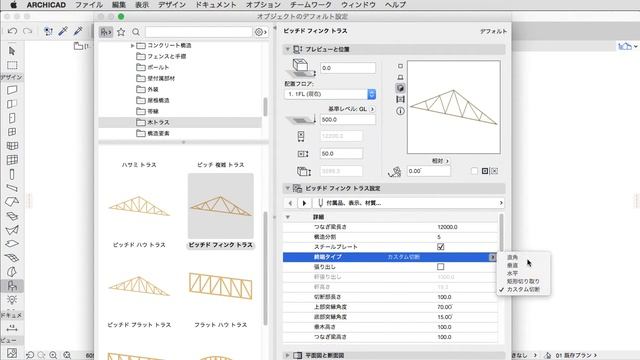Switch preview to 3D shaded view
Viewport: 640px width, 360px height.
[x=400, y=88]
